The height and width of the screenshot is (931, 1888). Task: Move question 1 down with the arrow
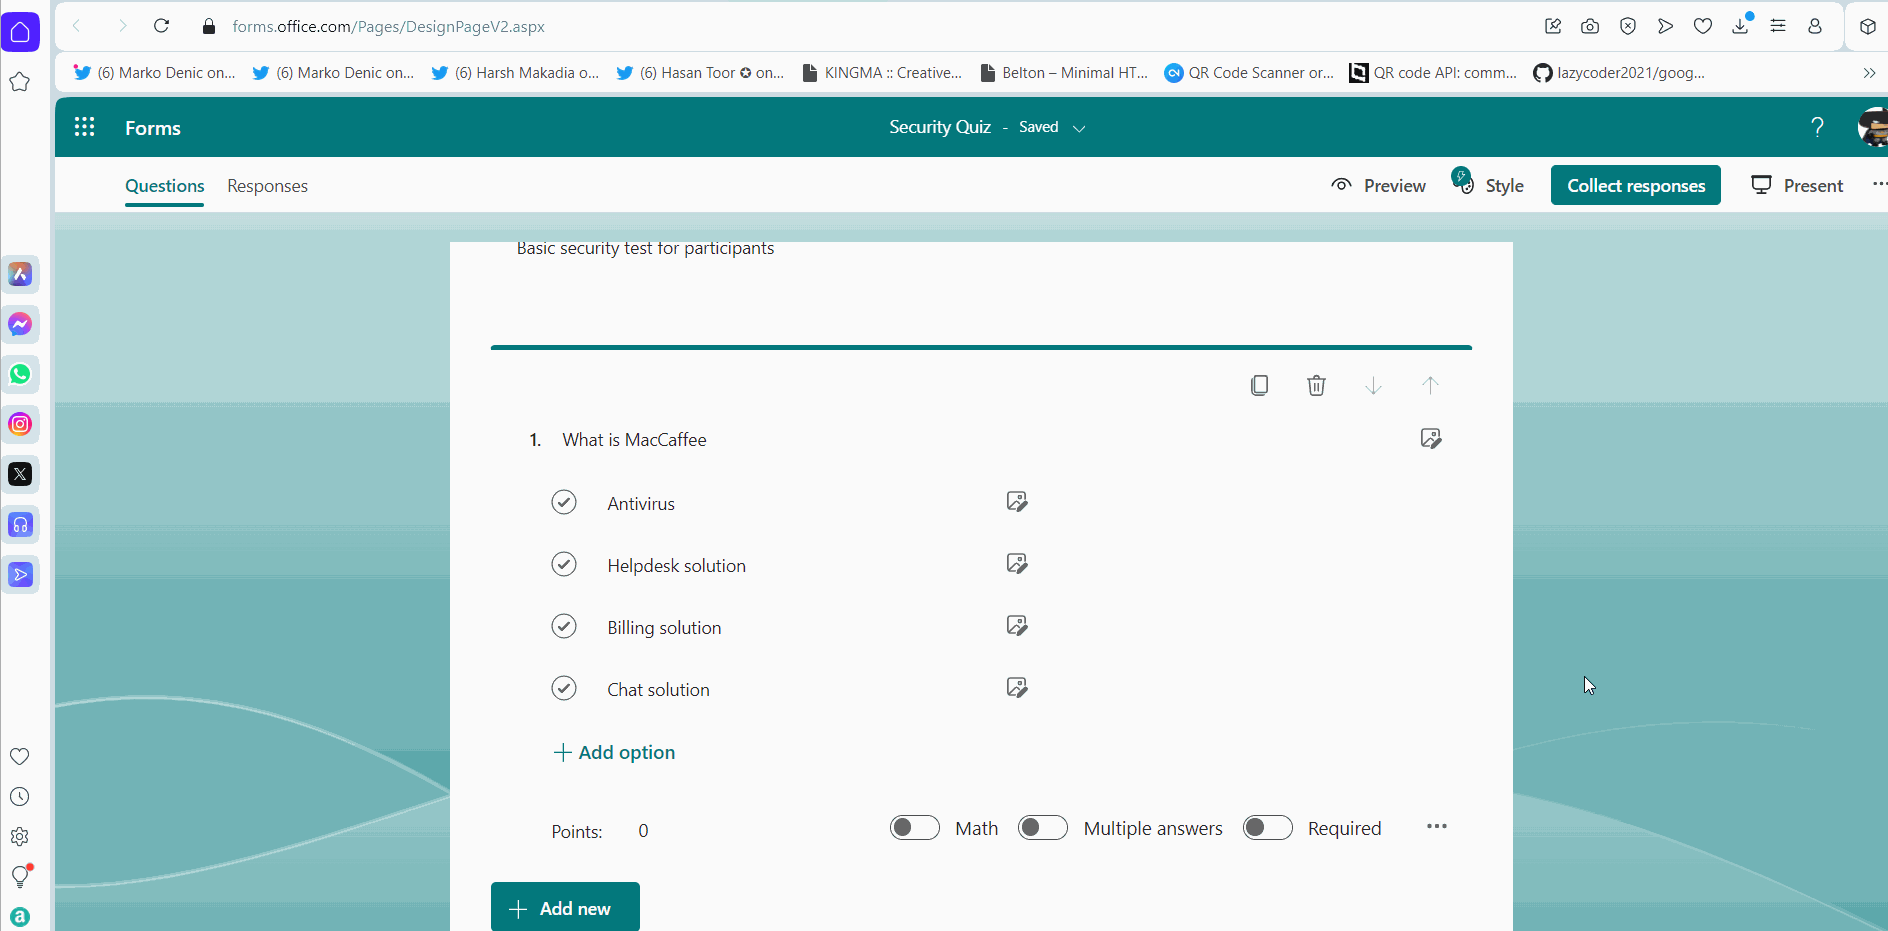(x=1373, y=385)
